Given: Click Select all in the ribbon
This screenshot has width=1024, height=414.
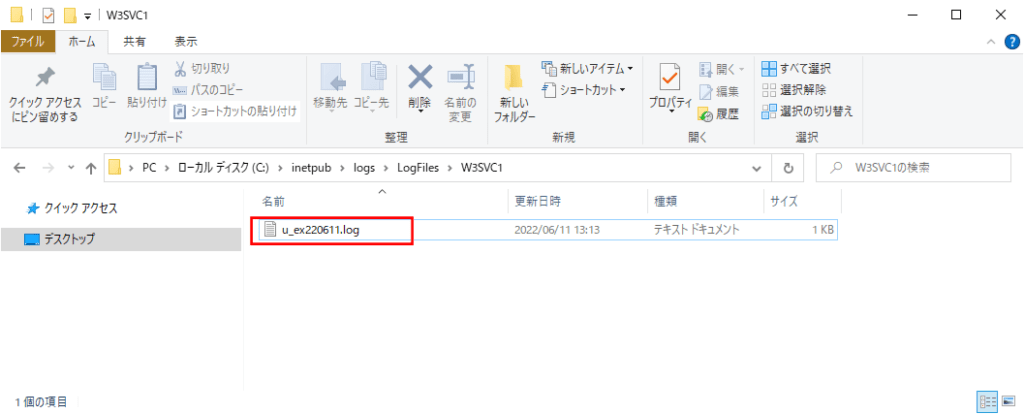Looking at the screenshot, I should click(x=797, y=69).
